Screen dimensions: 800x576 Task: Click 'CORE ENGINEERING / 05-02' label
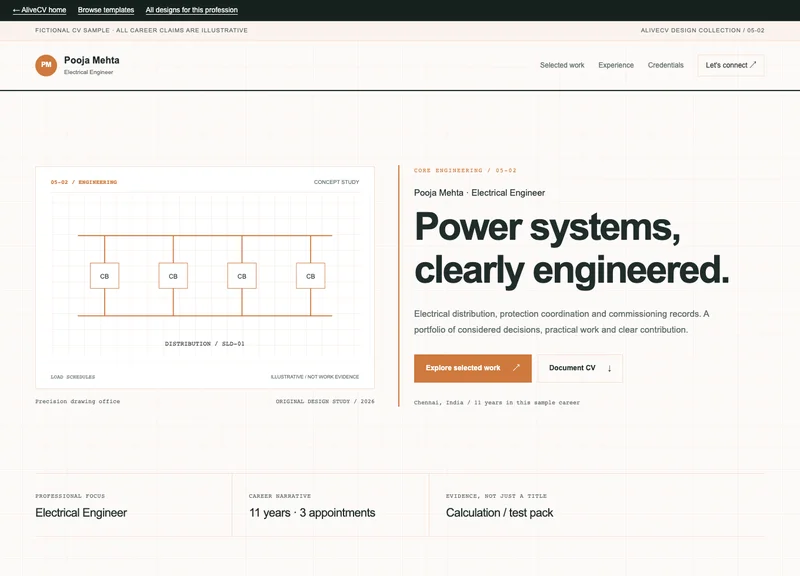(465, 170)
